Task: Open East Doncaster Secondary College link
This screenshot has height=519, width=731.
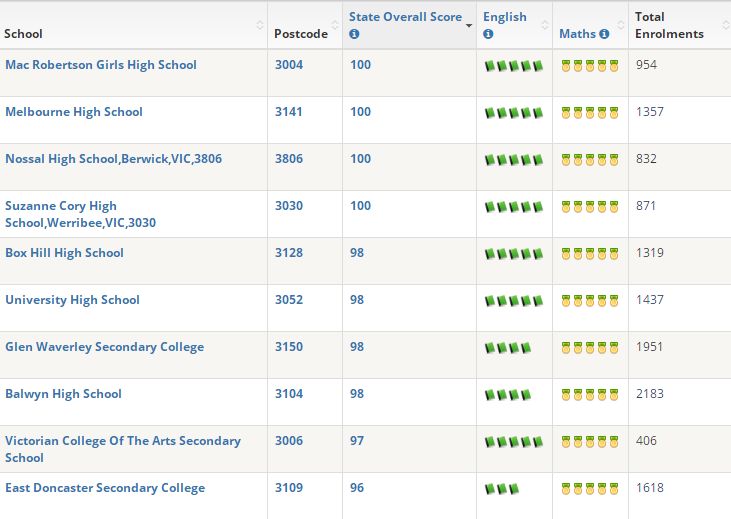Action: point(105,488)
